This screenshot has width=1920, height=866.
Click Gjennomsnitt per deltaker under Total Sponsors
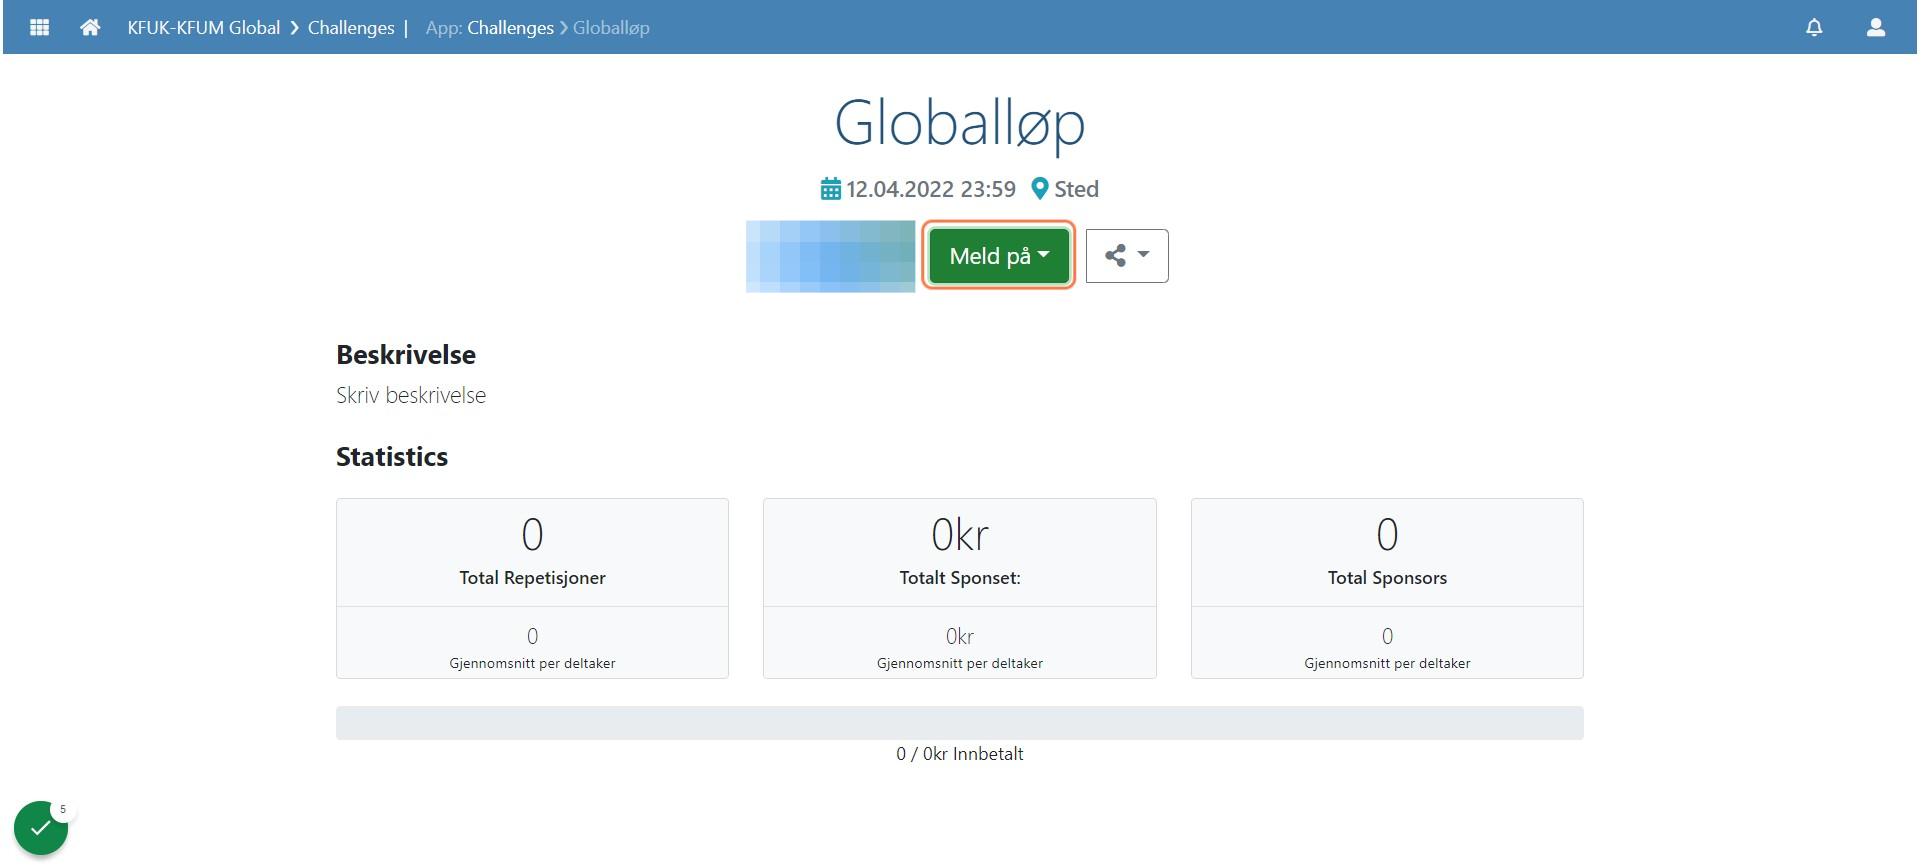[x=1387, y=663]
